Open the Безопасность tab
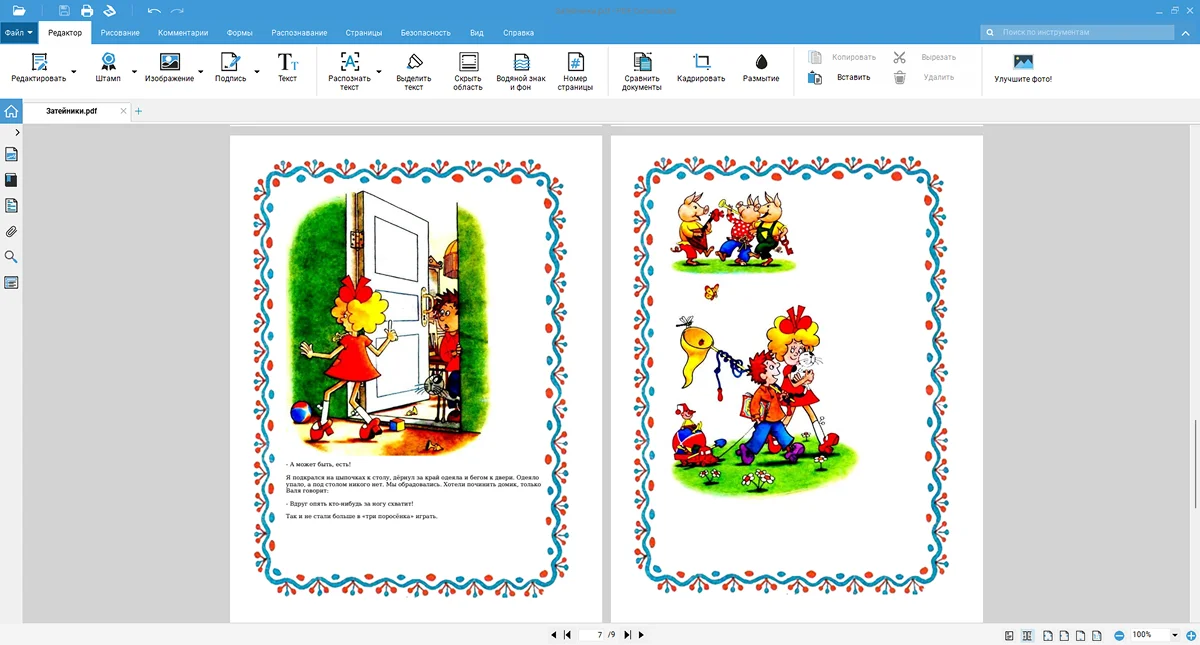The image size is (1200, 645). [x=426, y=33]
